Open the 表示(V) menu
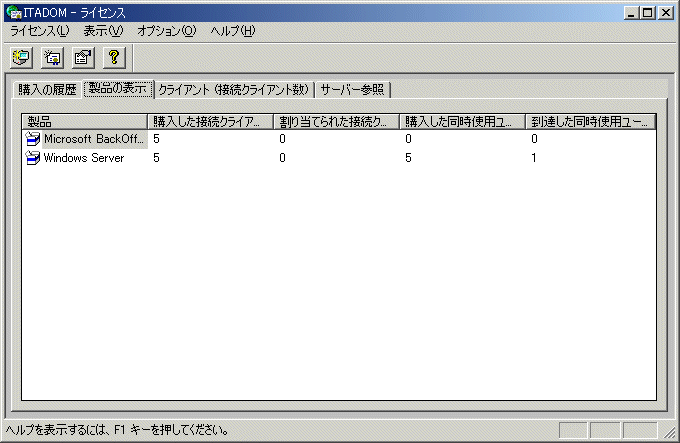Viewport: 680px width, 443px height. click(103, 31)
